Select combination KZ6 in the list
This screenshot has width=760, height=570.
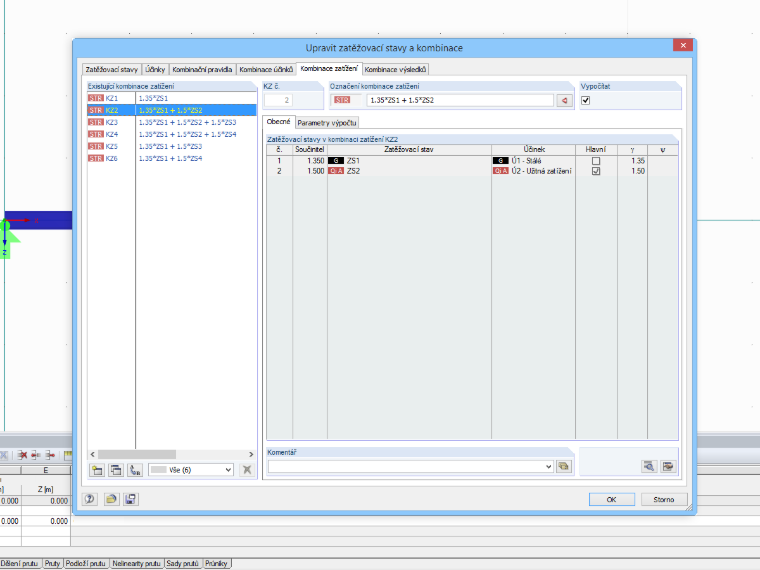pos(172,158)
